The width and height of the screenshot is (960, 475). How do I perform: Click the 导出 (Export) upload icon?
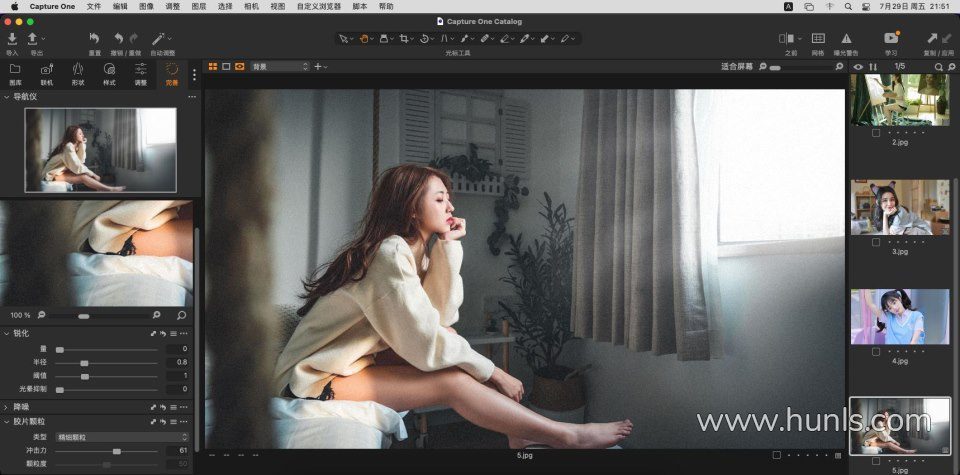[32, 39]
